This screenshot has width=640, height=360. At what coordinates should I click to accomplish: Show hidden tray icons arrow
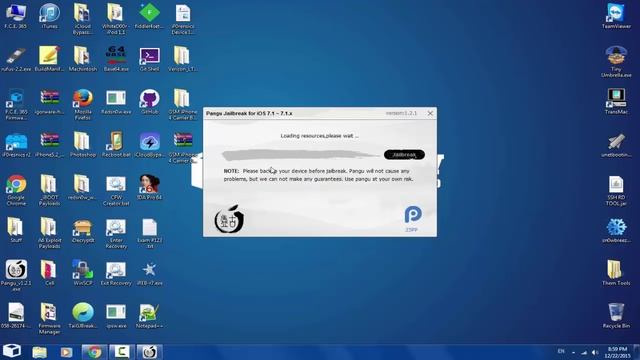point(573,352)
